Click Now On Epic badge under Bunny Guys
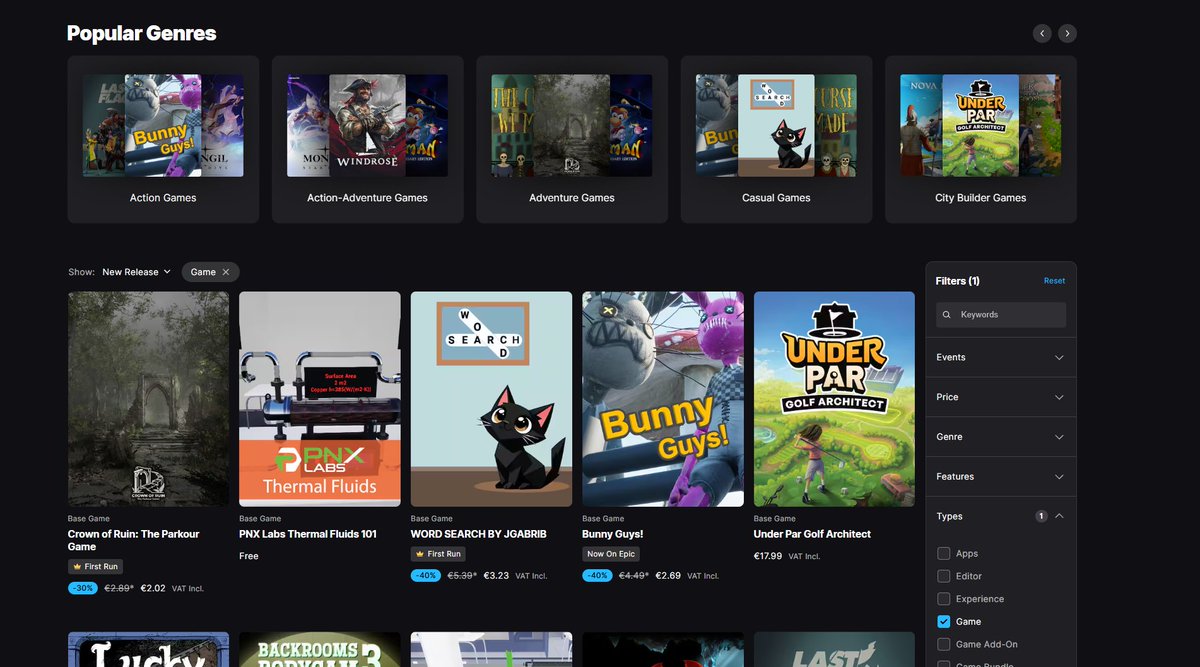Viewport: 1200px width, 667px height. tap(611, 554)
